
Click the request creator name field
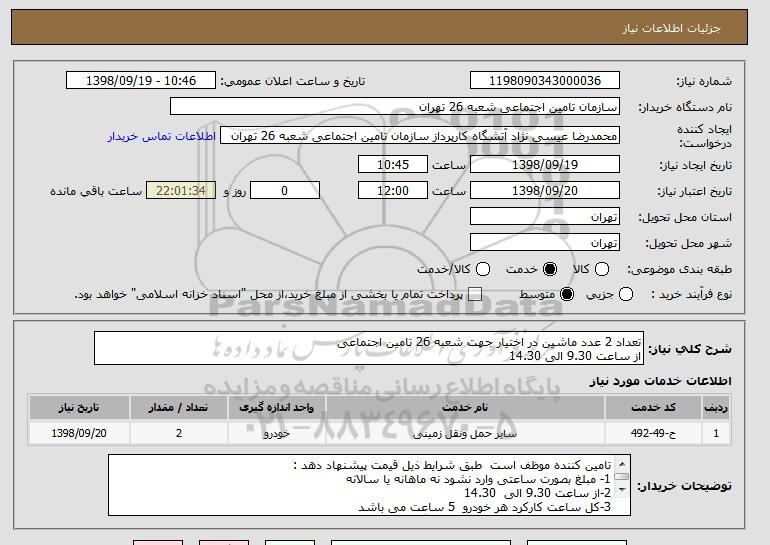[420, 136]
